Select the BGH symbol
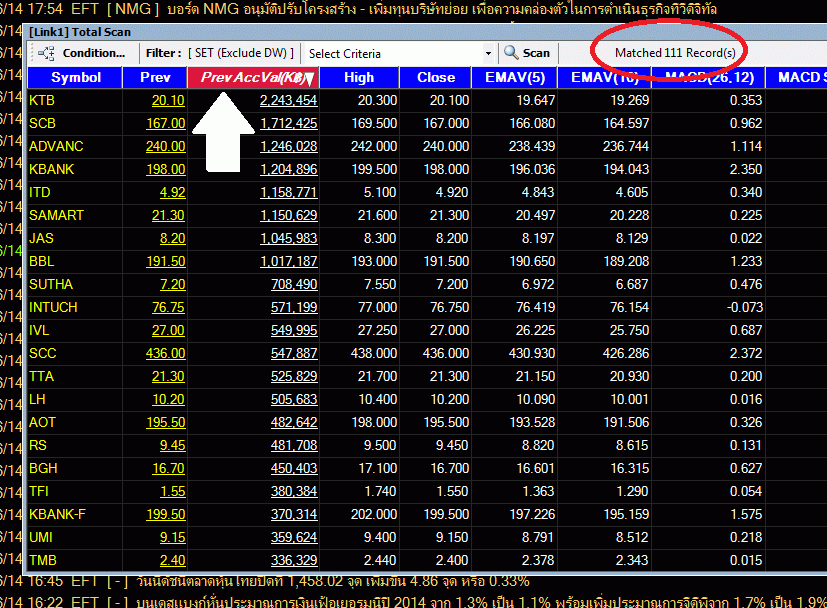827x608 pixels. [43, 469]
